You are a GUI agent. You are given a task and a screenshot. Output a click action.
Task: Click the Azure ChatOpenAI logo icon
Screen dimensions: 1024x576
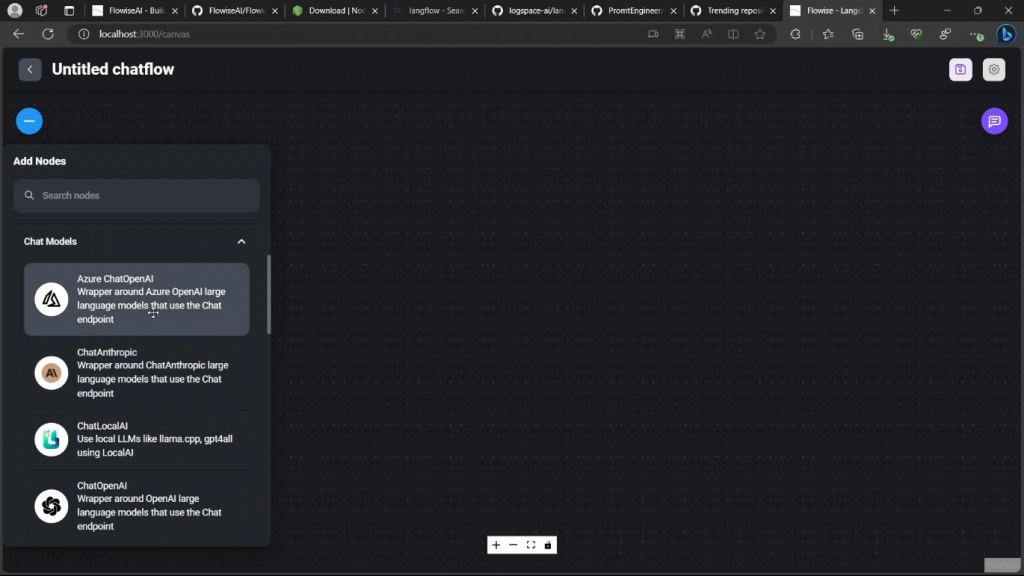(x=51, y=299)
